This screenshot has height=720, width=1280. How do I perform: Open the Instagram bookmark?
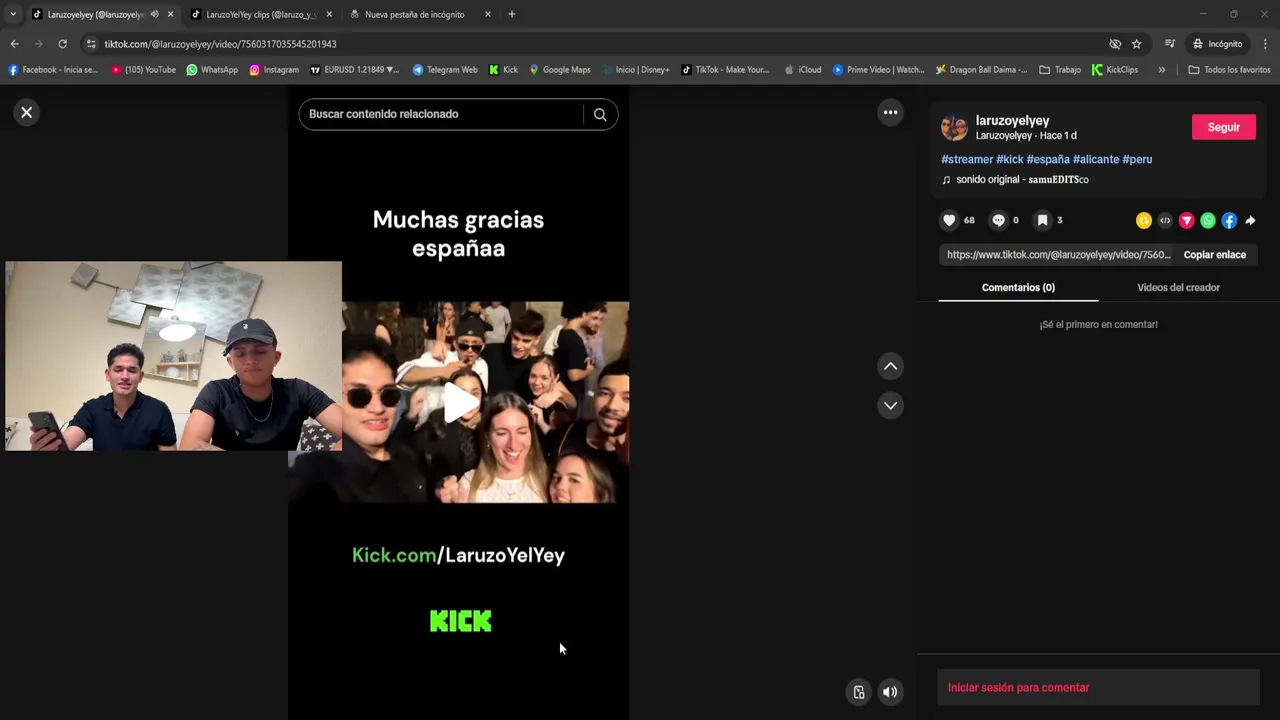click(274, 70)
